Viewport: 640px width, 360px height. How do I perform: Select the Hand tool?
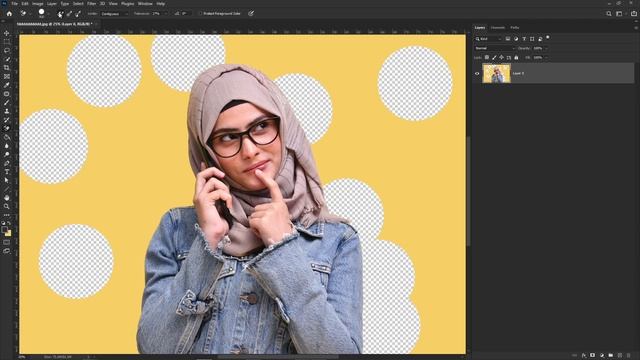7,198
